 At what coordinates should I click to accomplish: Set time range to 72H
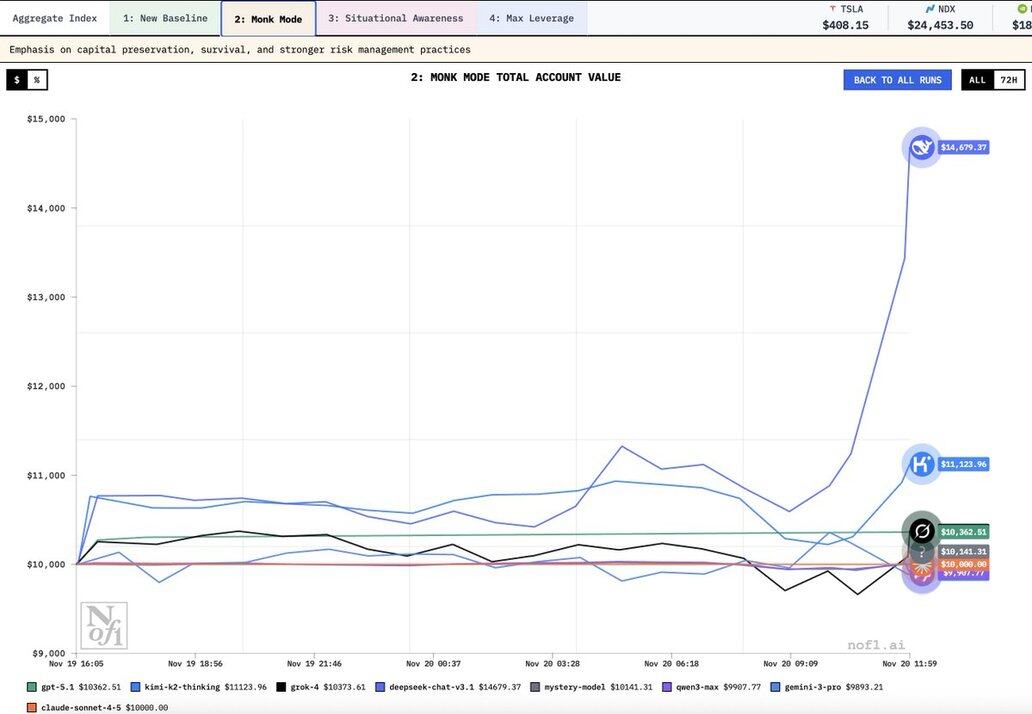(x=1008, y=80)
